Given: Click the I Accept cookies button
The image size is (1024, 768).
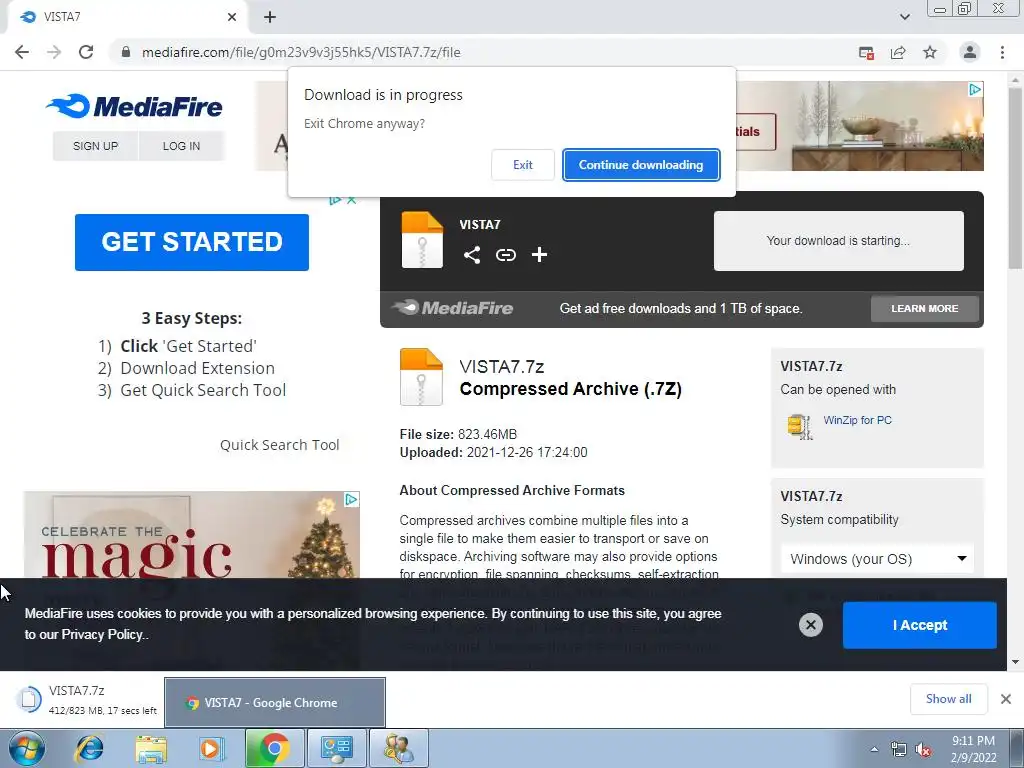Looking at the screenshot, I should [920, 625].
